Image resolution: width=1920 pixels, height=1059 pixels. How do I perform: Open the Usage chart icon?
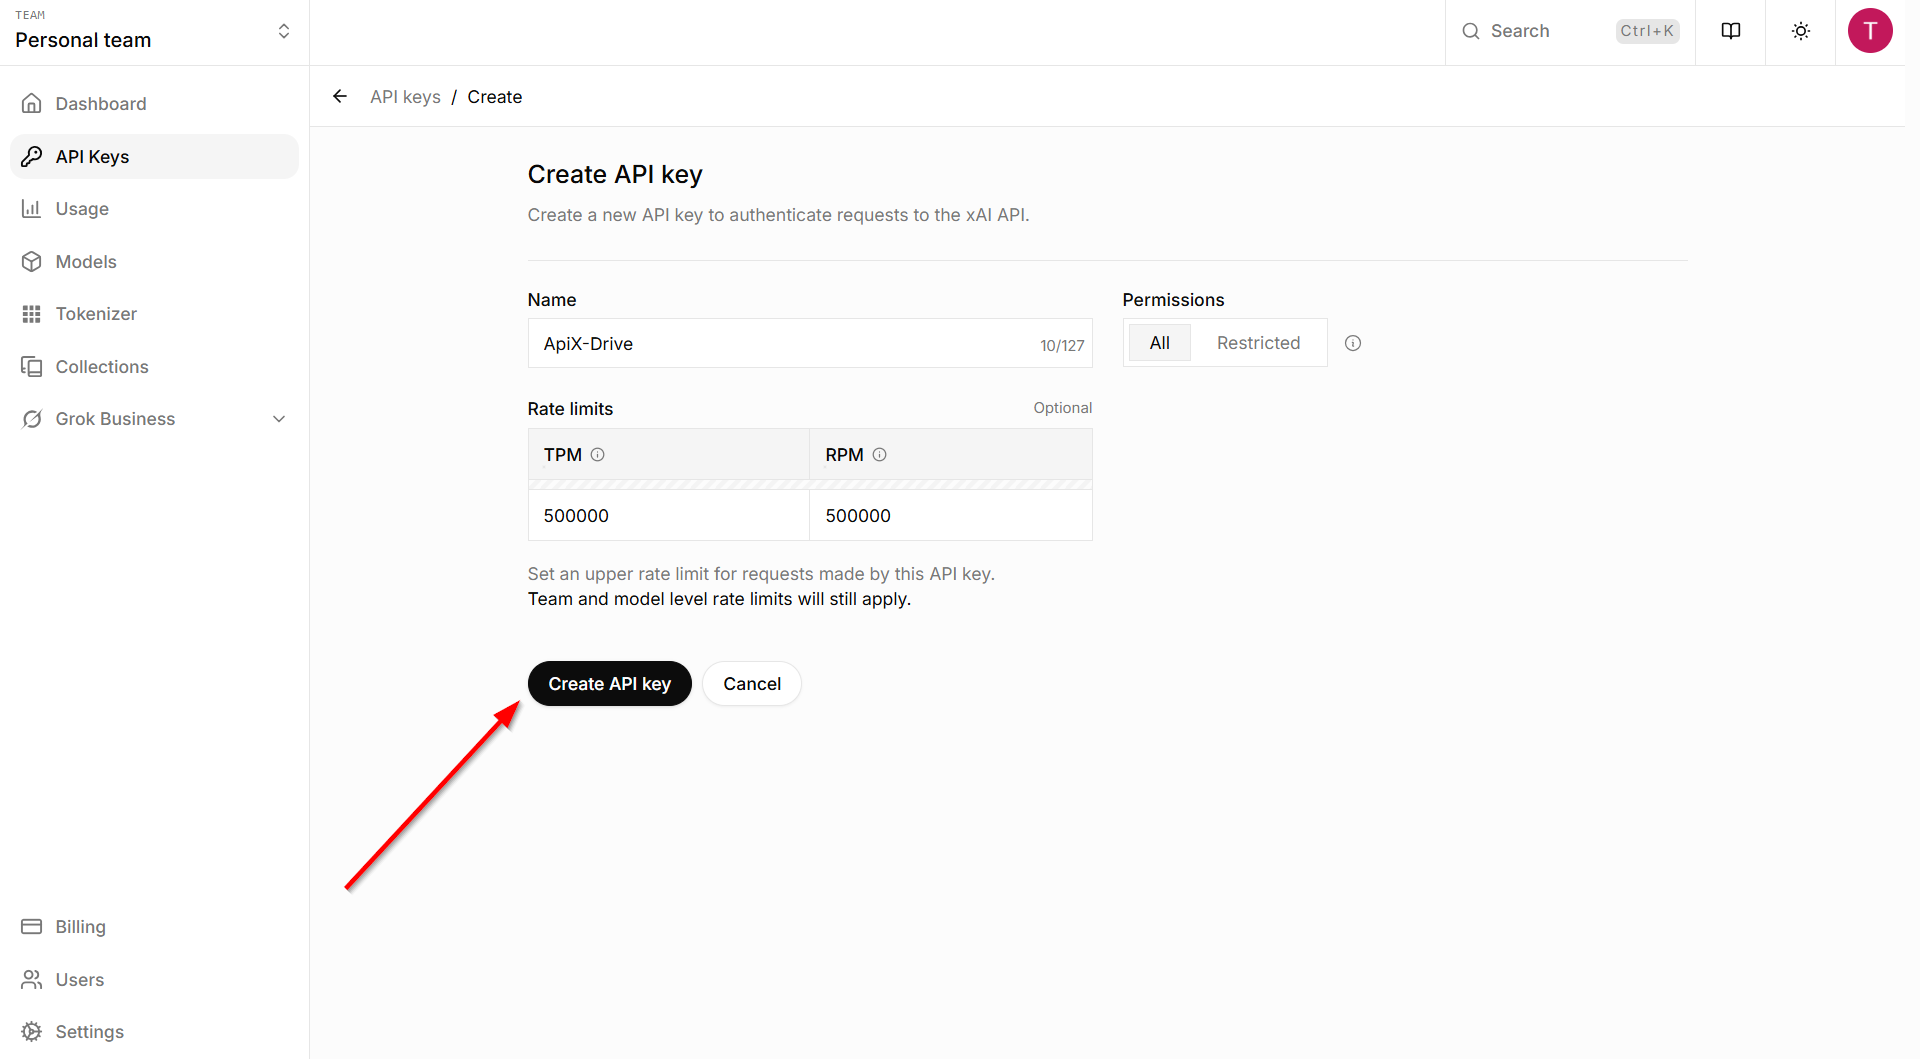(33, 208)
